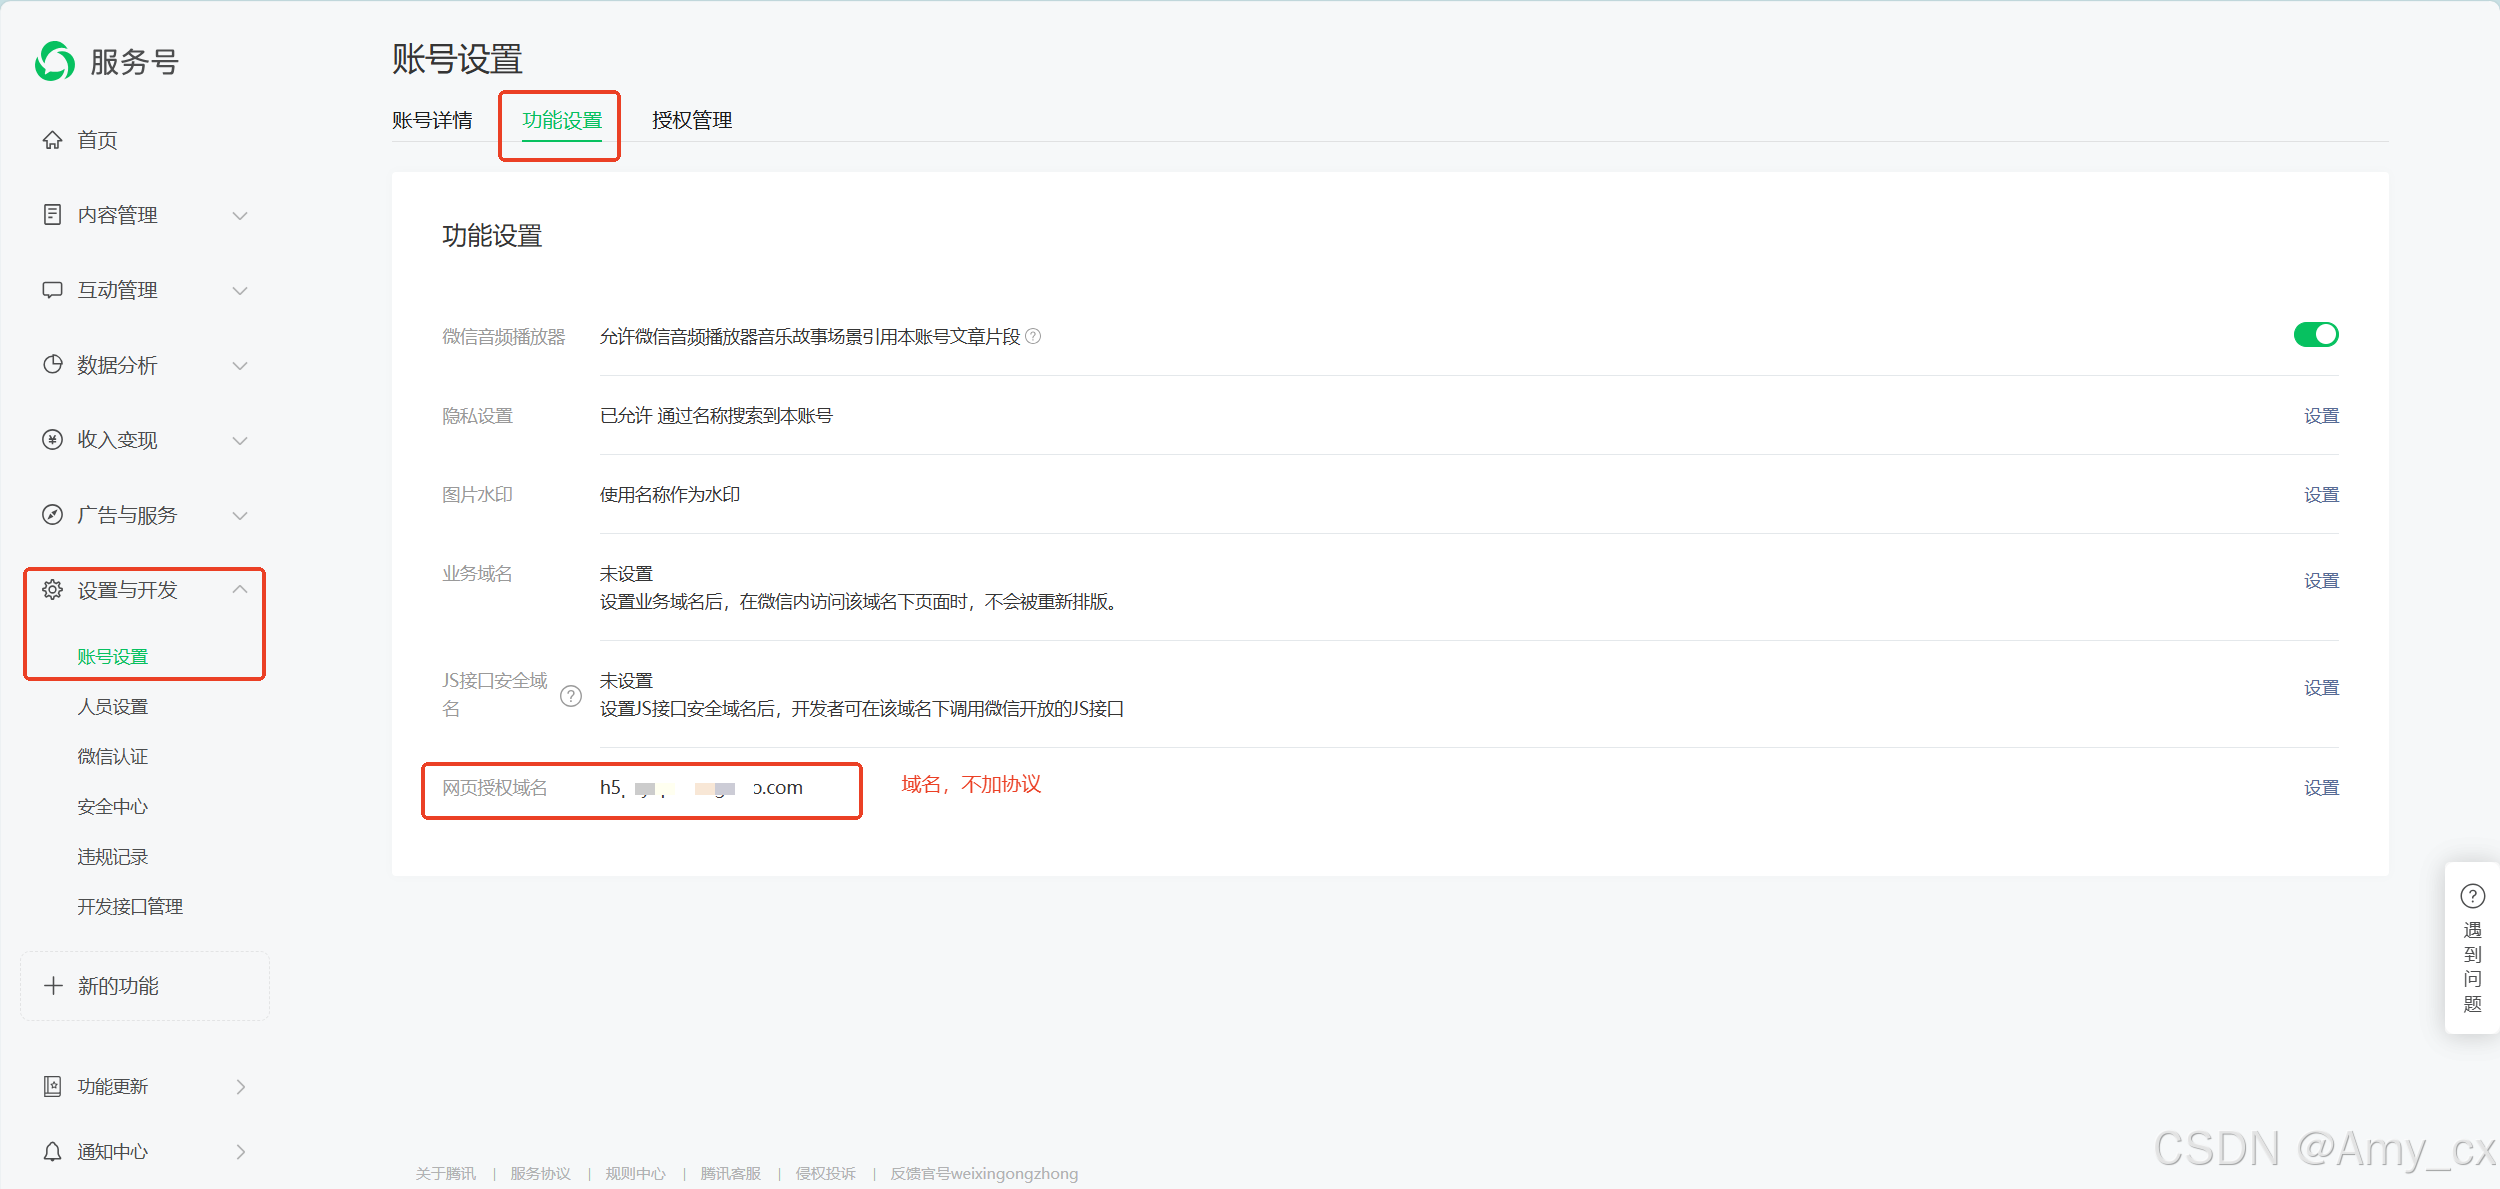2500x1189 pixels.
Task: Open 微信认证 in the sidebar
Action: point(113,757)
